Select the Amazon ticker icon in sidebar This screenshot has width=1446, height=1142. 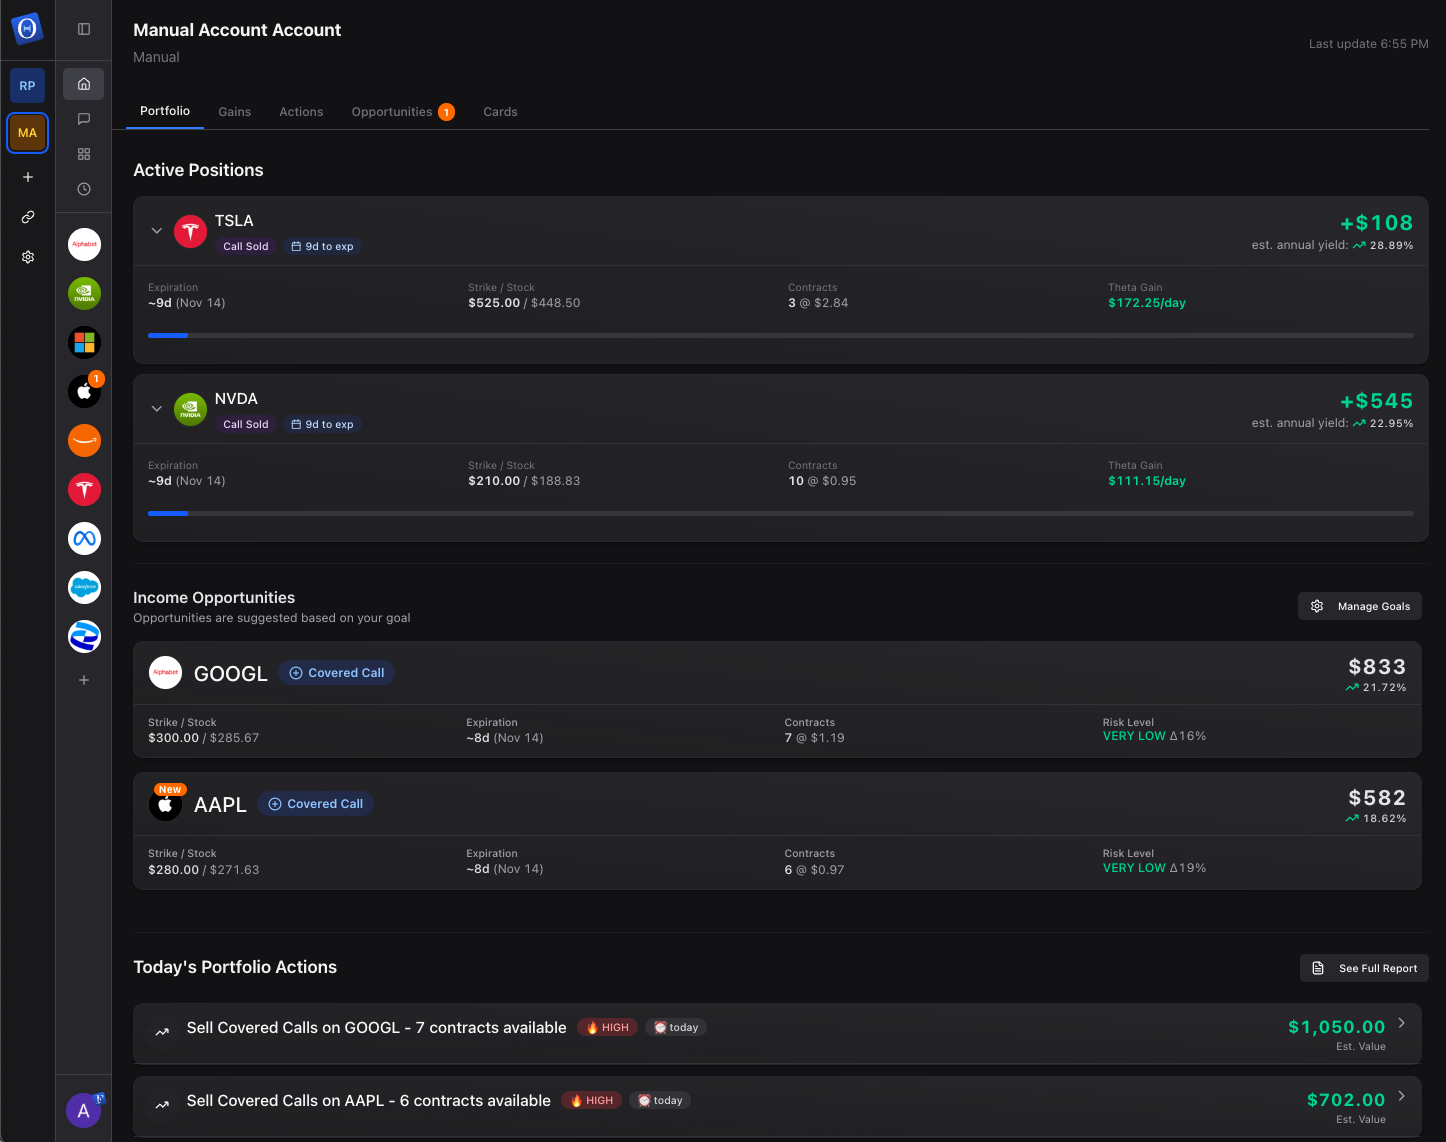(x=84, y=440)
